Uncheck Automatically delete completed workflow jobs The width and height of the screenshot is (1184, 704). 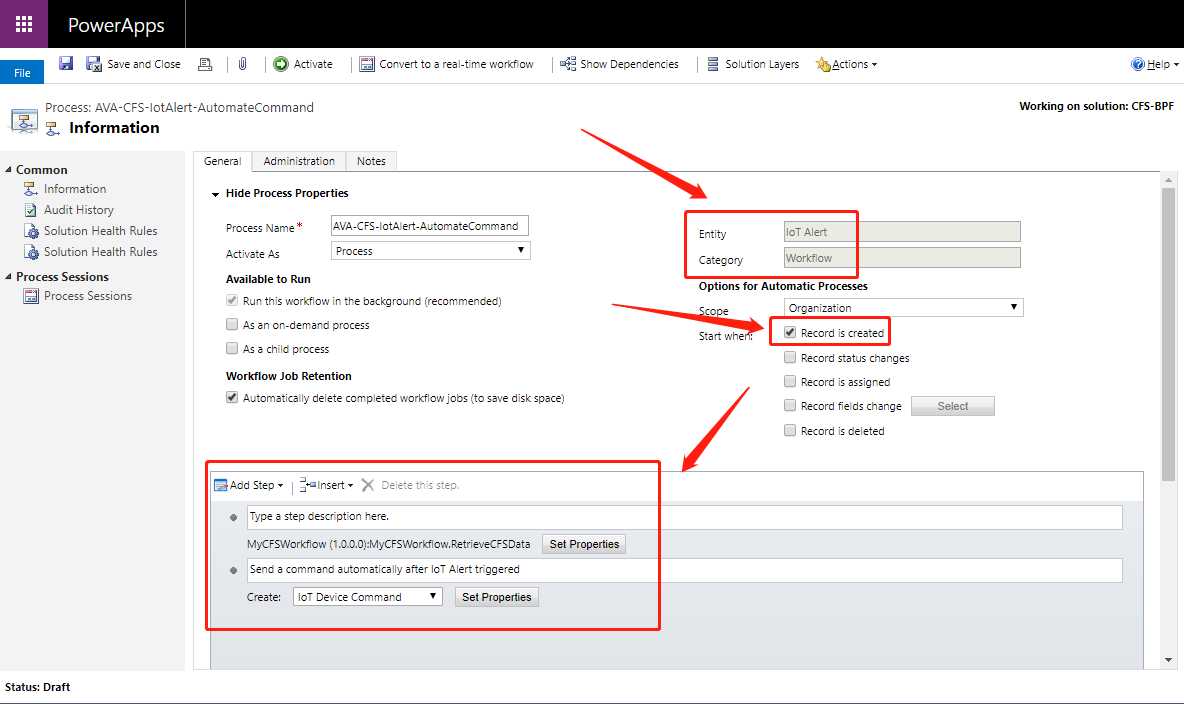(x=232, y=397)
